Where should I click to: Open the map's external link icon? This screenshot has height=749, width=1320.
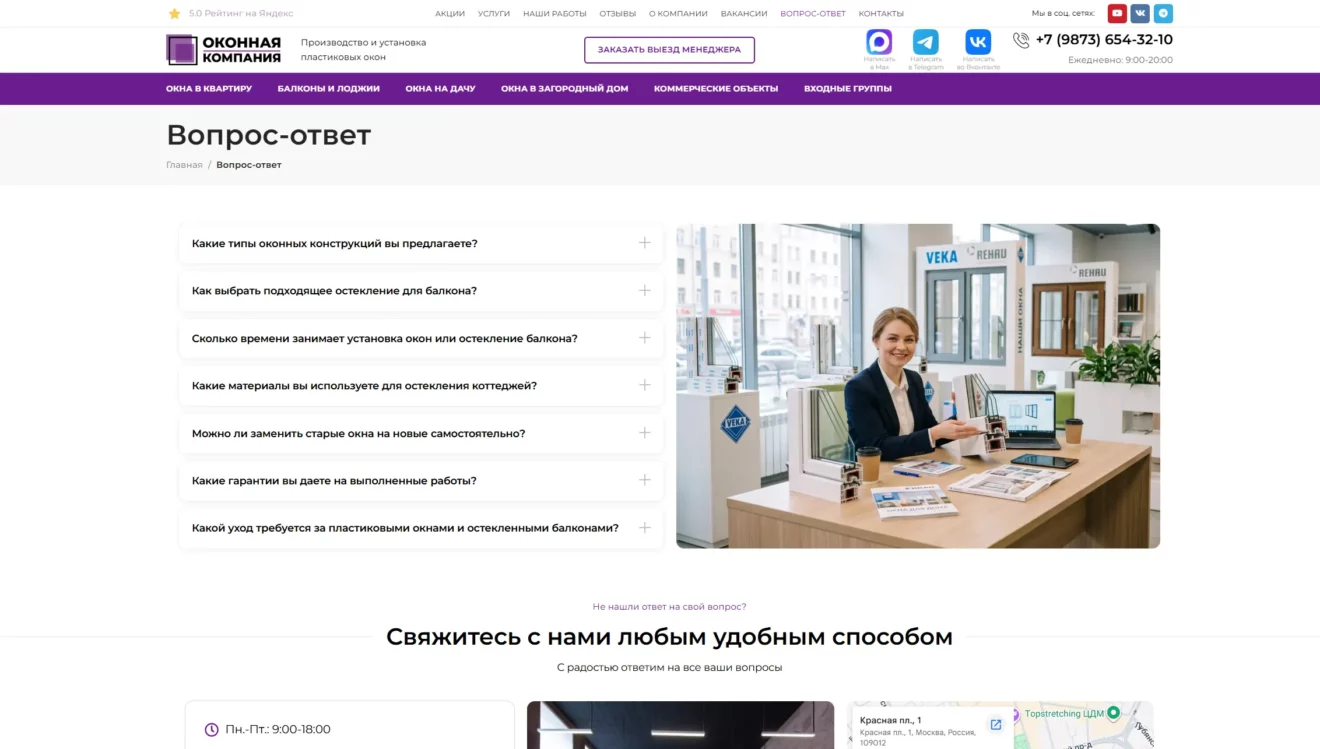[x=995, y=725]
